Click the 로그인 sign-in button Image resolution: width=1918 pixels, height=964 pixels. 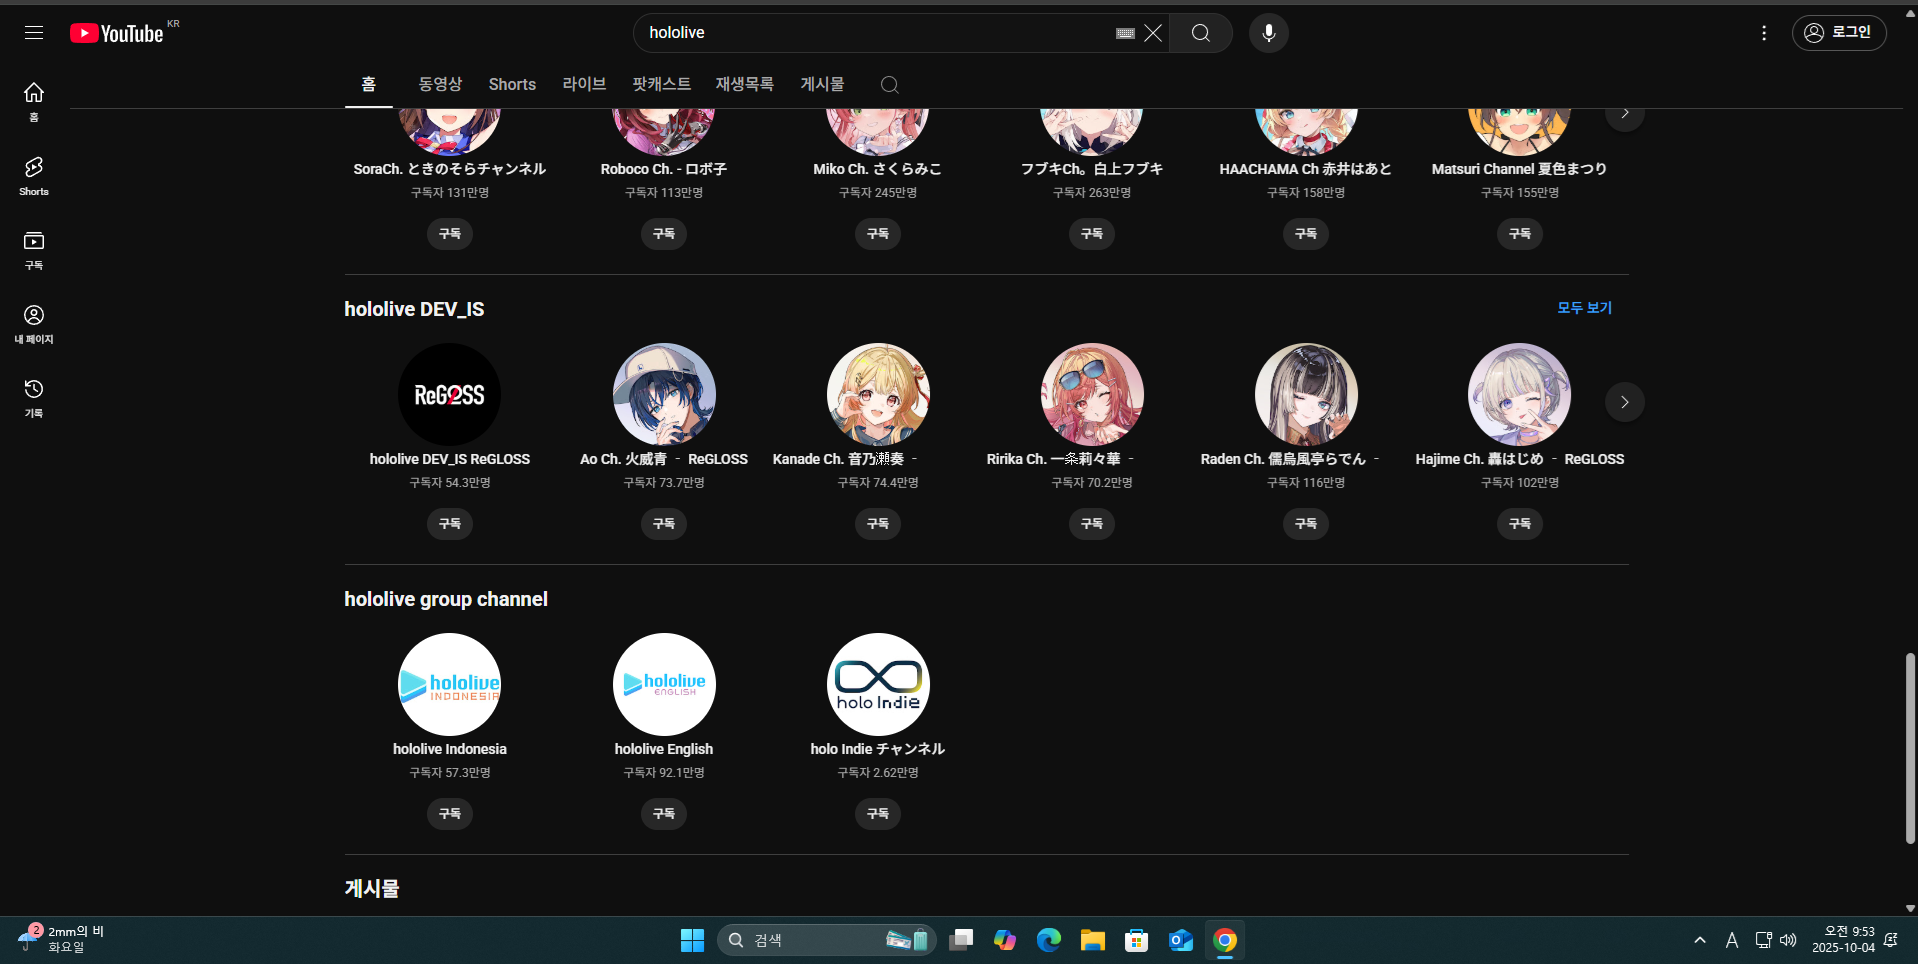[x=1838, y=33]
